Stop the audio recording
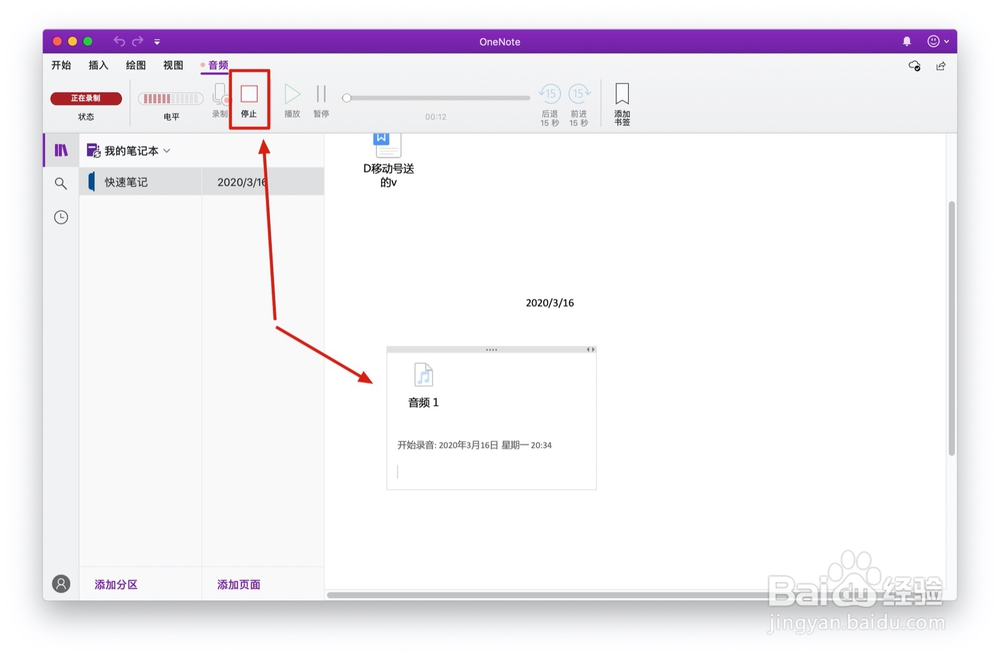The height and width of the screenshot is (657, 1000). (x=249, y=100)
